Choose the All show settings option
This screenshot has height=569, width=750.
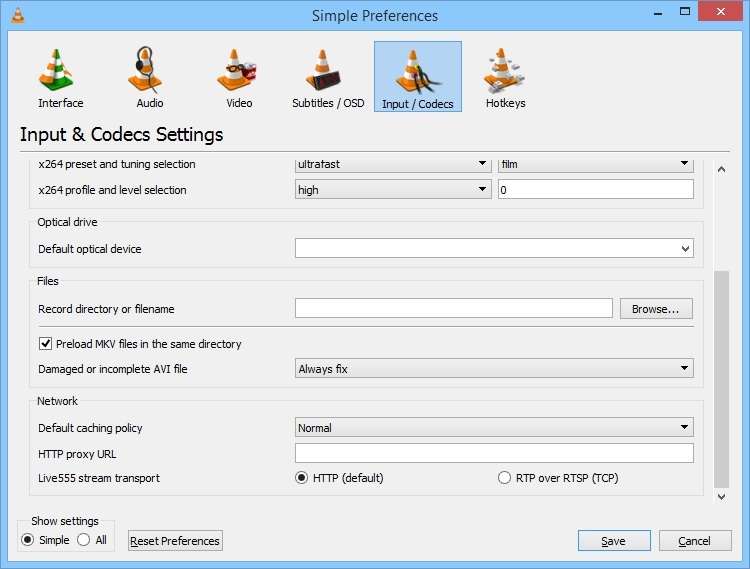83,540
